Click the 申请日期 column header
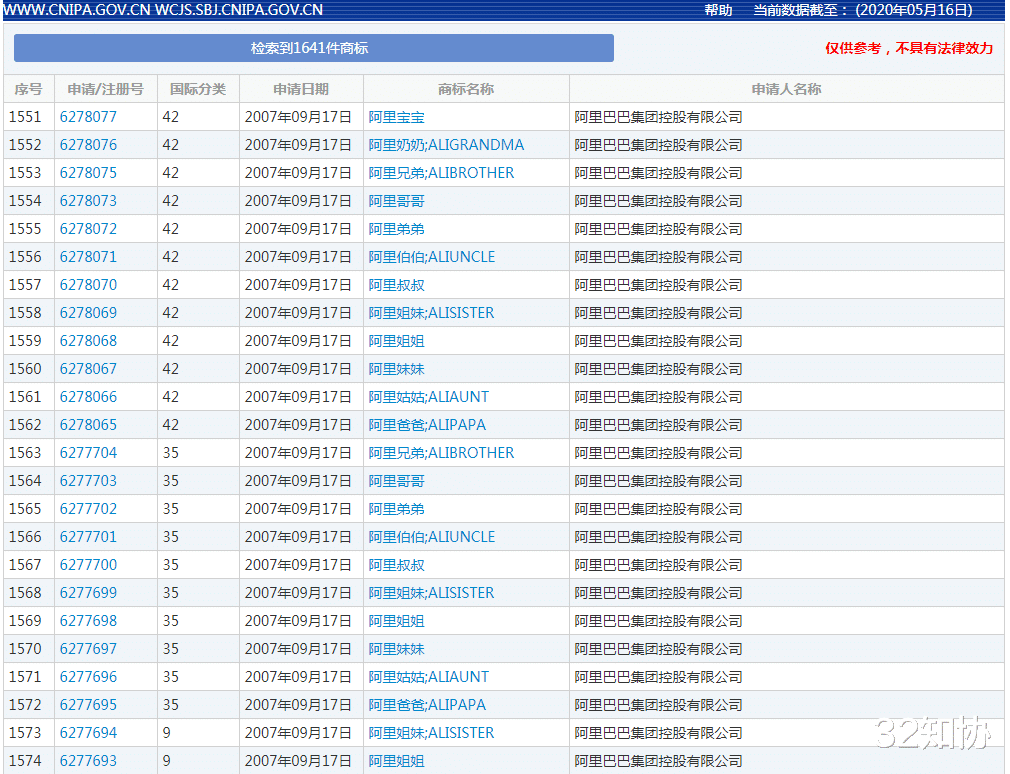 point(301,89)
